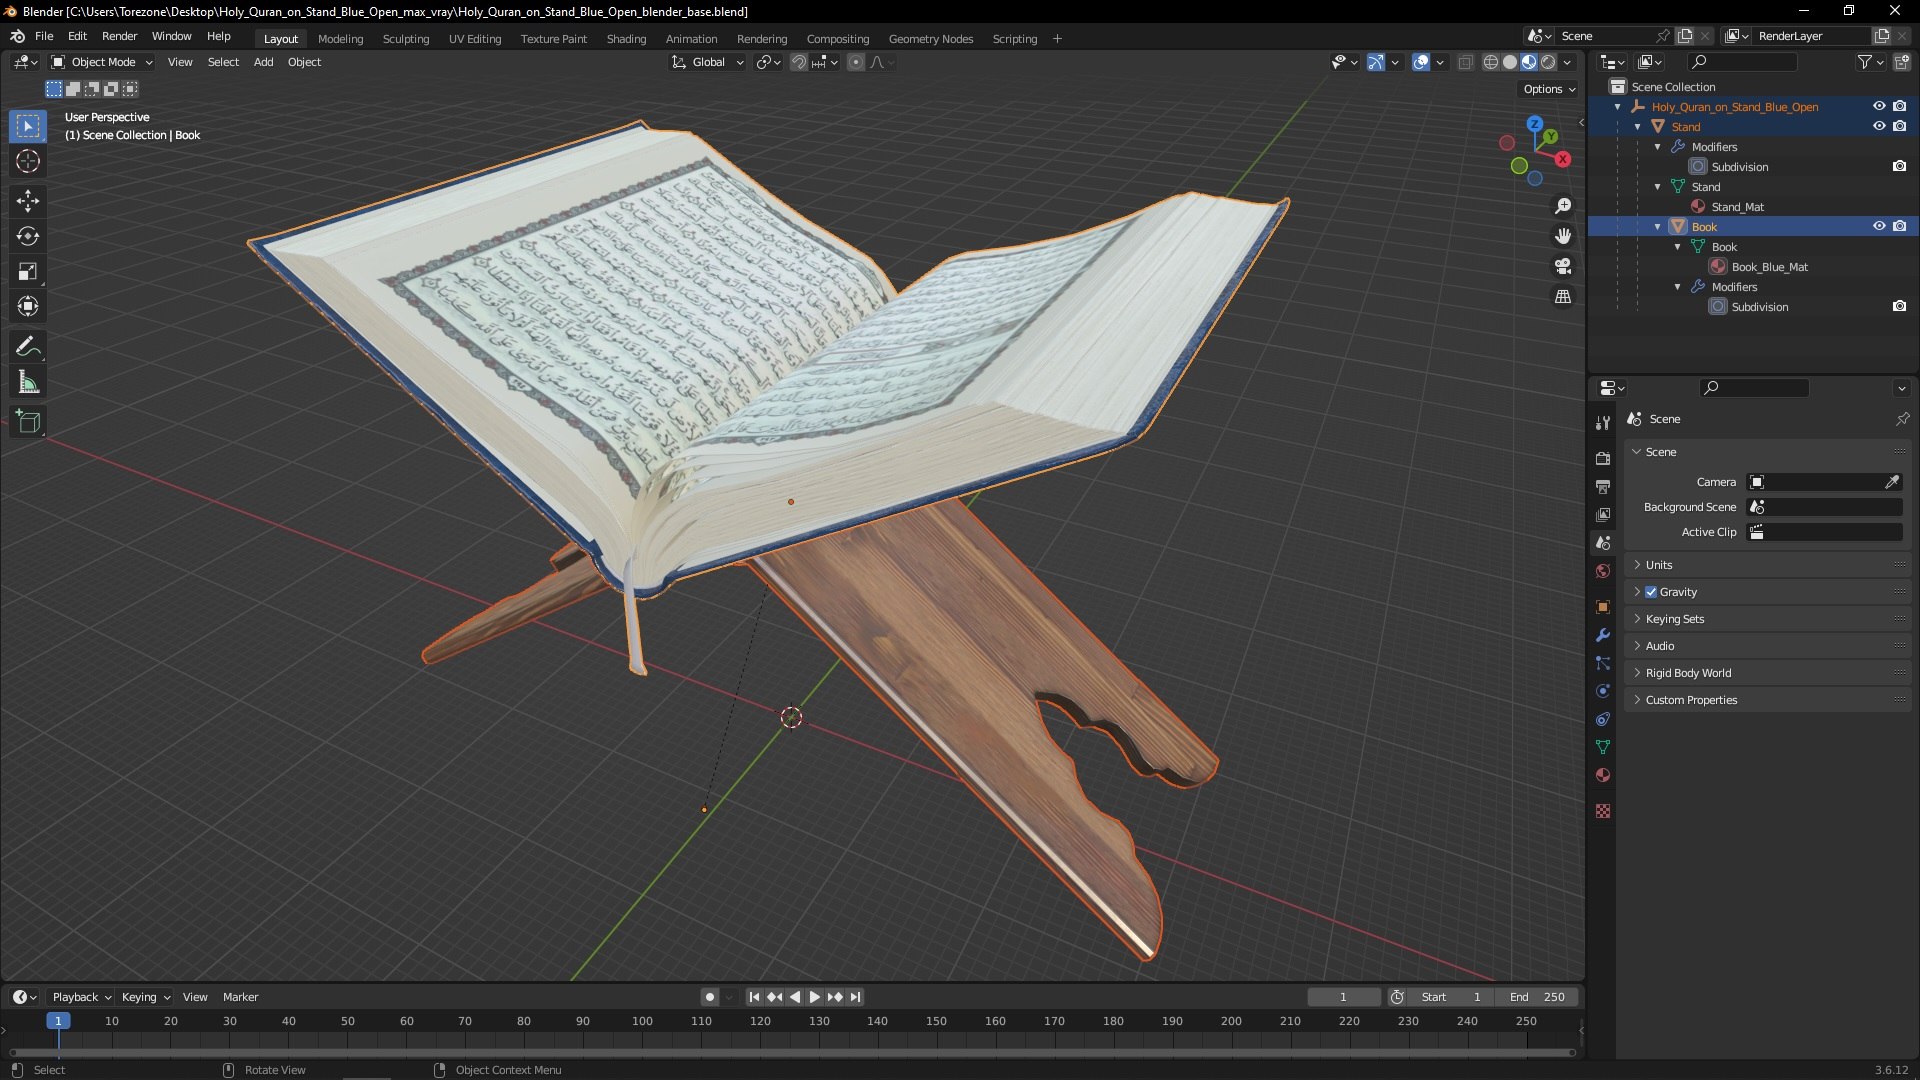Select Book_Blue_Mat in the outliner
The width and height of the screenshot is (1920, 1080).
click(1769, 267)
